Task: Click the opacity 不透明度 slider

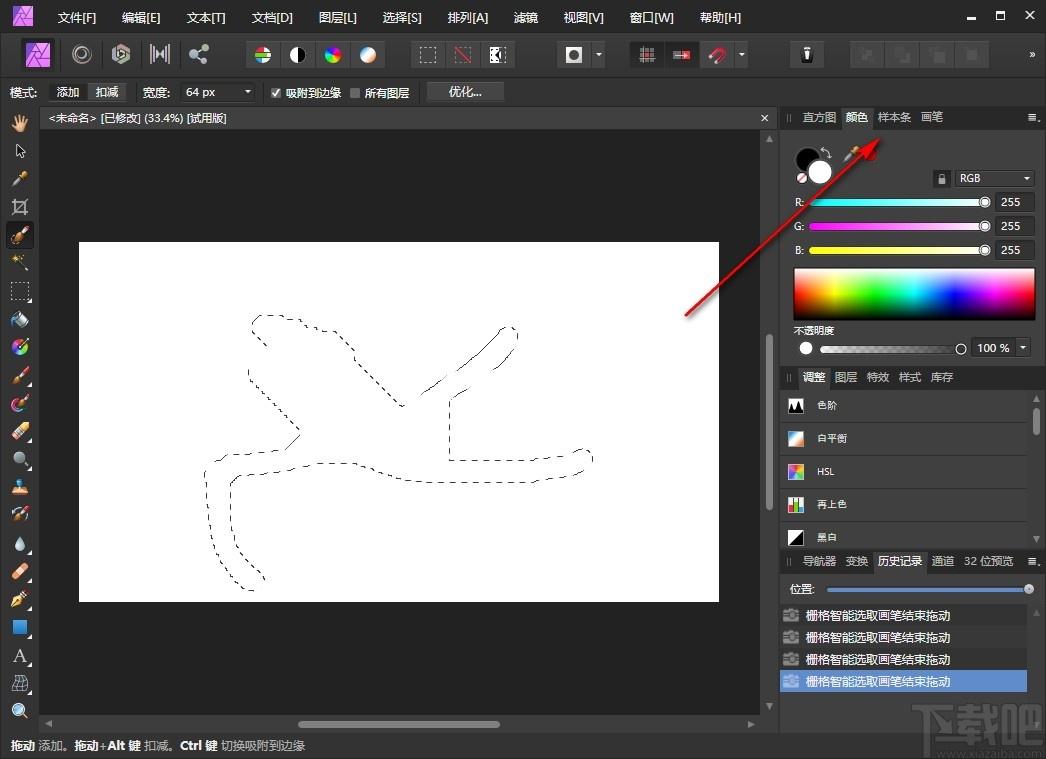Action: click(x=893, y=349)
